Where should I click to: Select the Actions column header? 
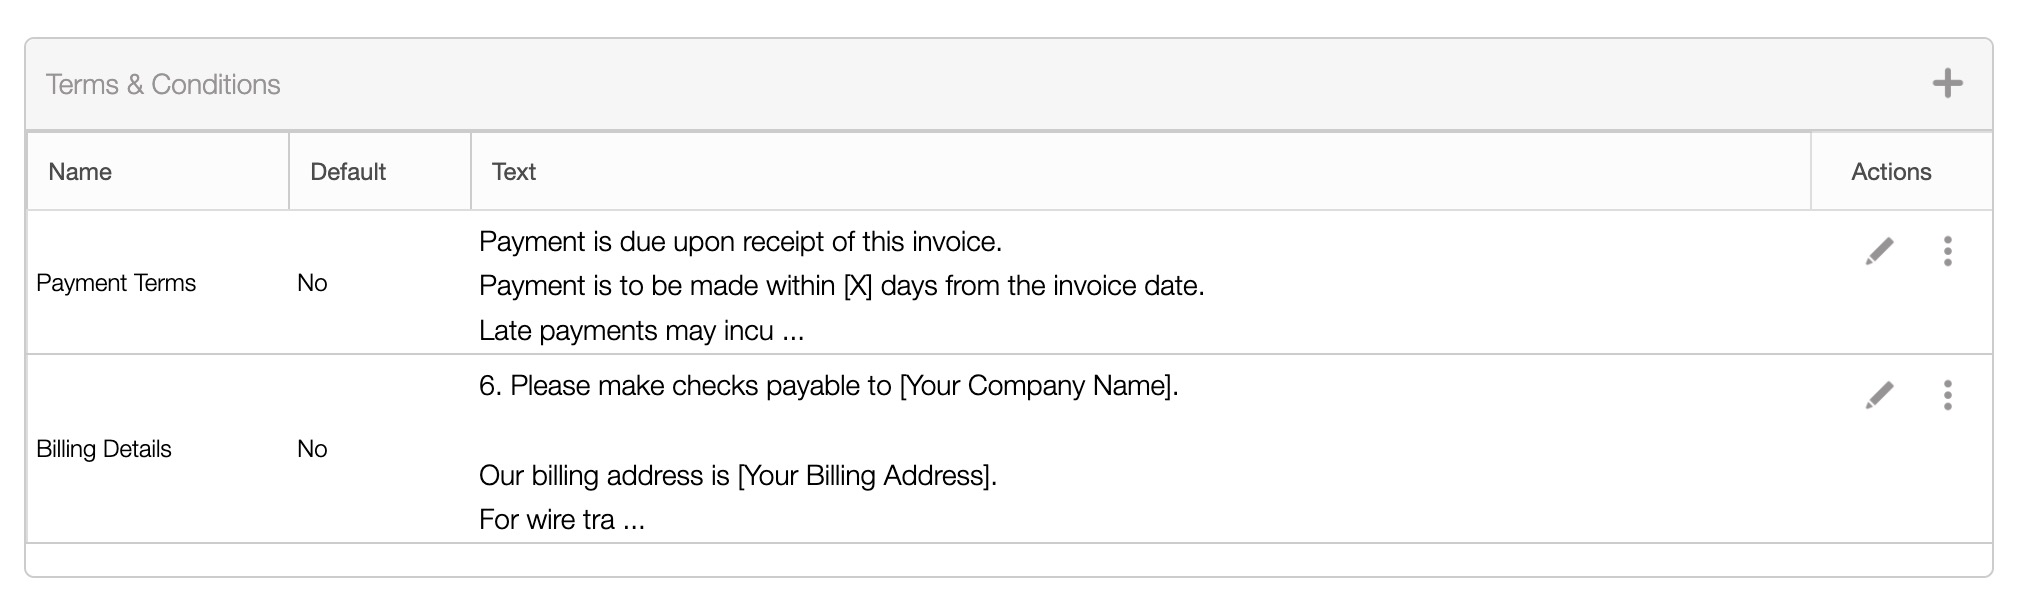click(1890, 172)
